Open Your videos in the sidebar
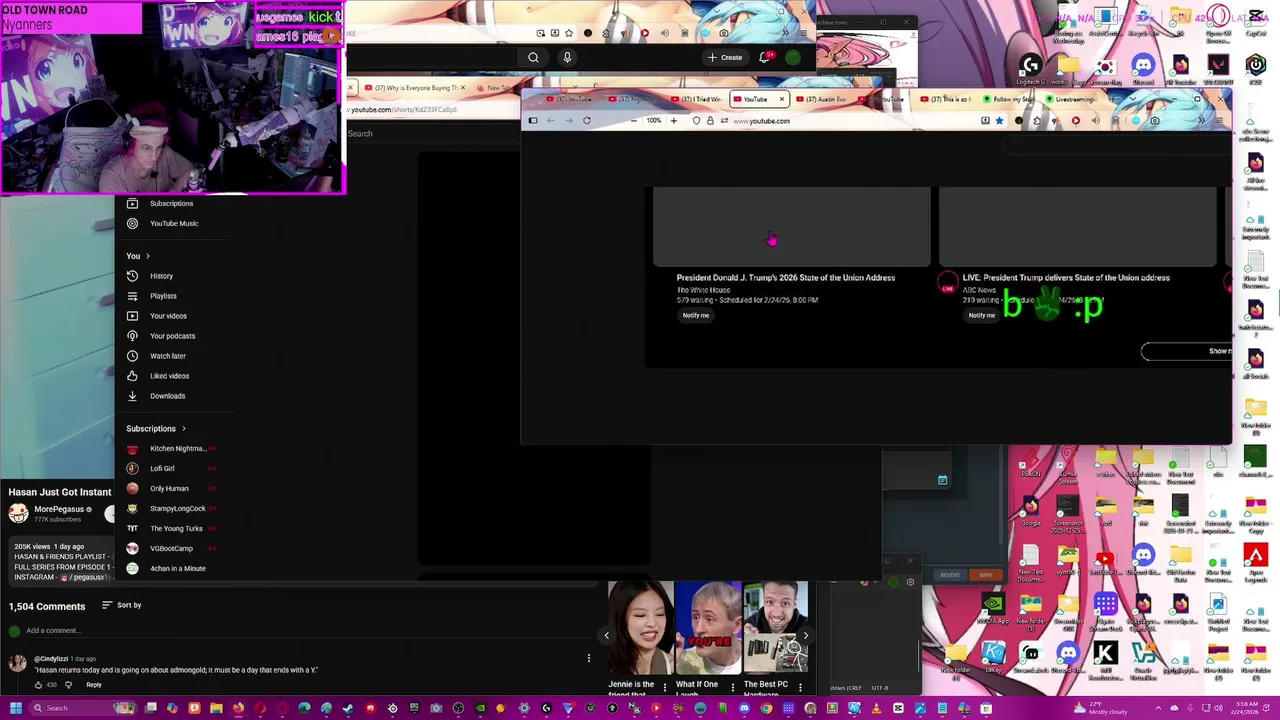 pos(168,316)
